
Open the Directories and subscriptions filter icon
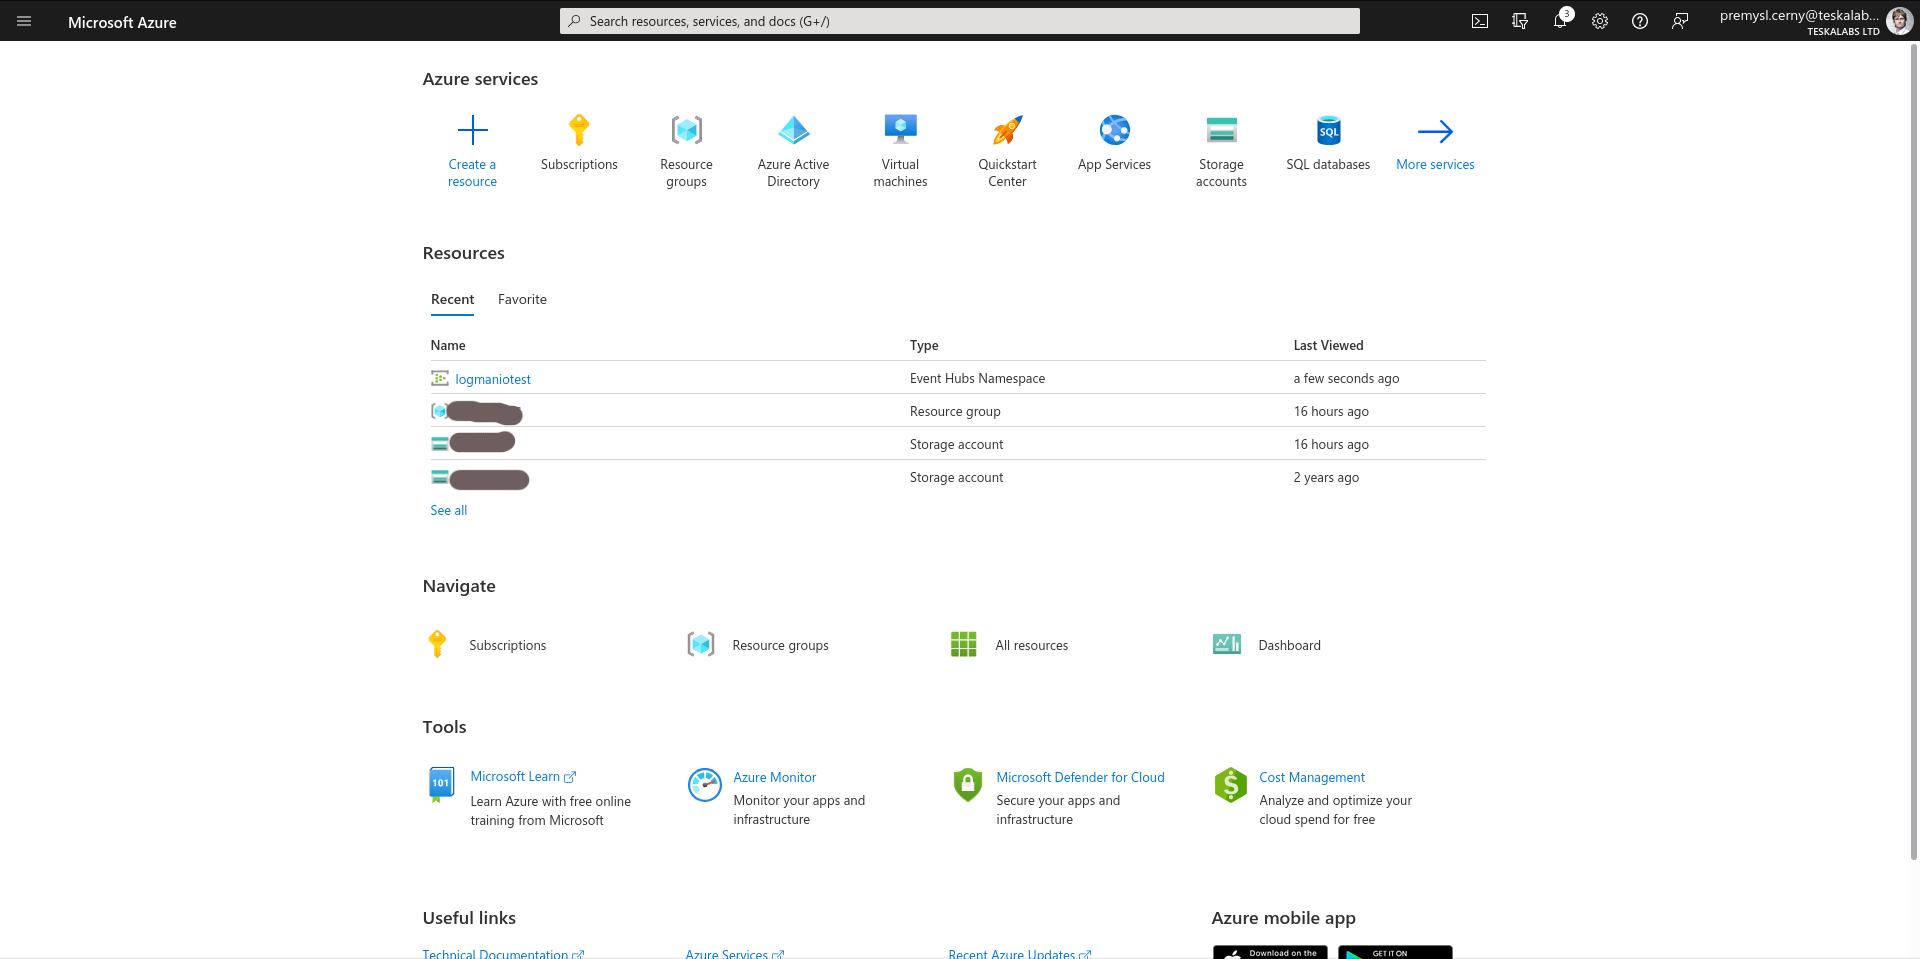click(1520, 21)
